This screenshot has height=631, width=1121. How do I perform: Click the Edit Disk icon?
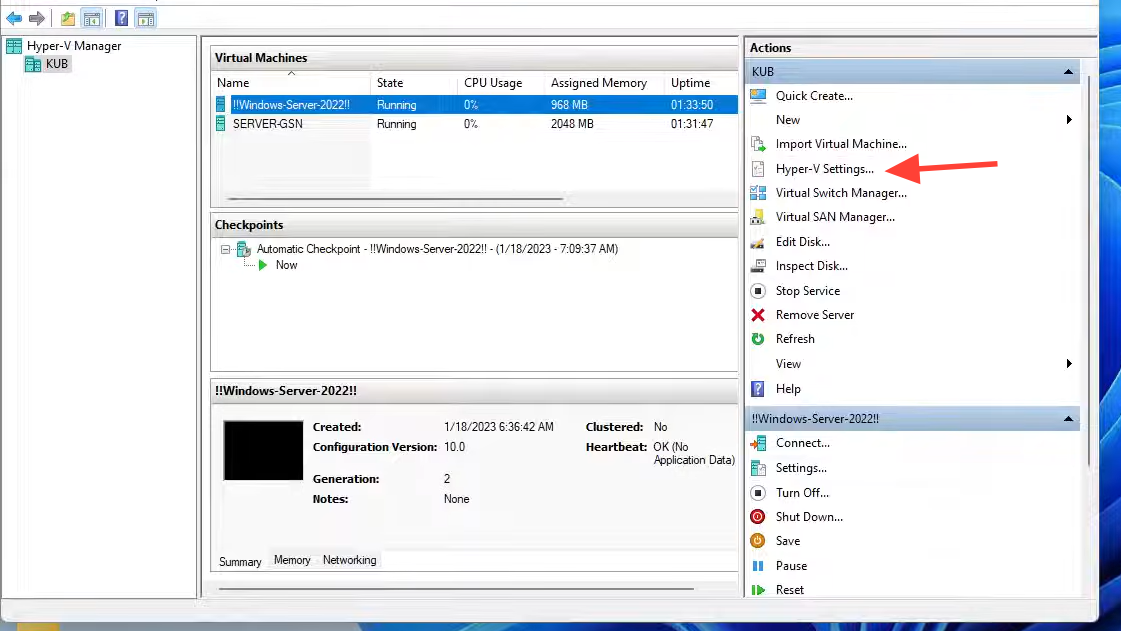pos(758,242)
